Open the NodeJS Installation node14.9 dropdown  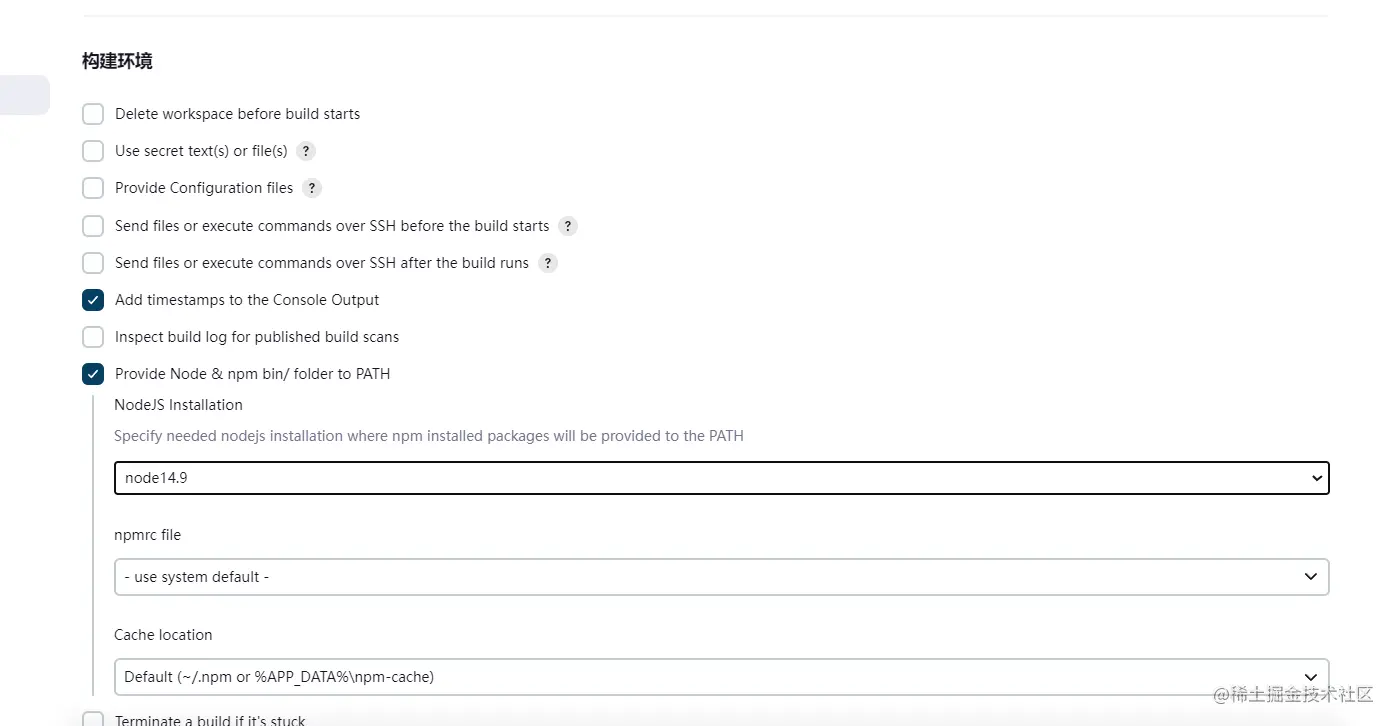click(x=722, y=478)
